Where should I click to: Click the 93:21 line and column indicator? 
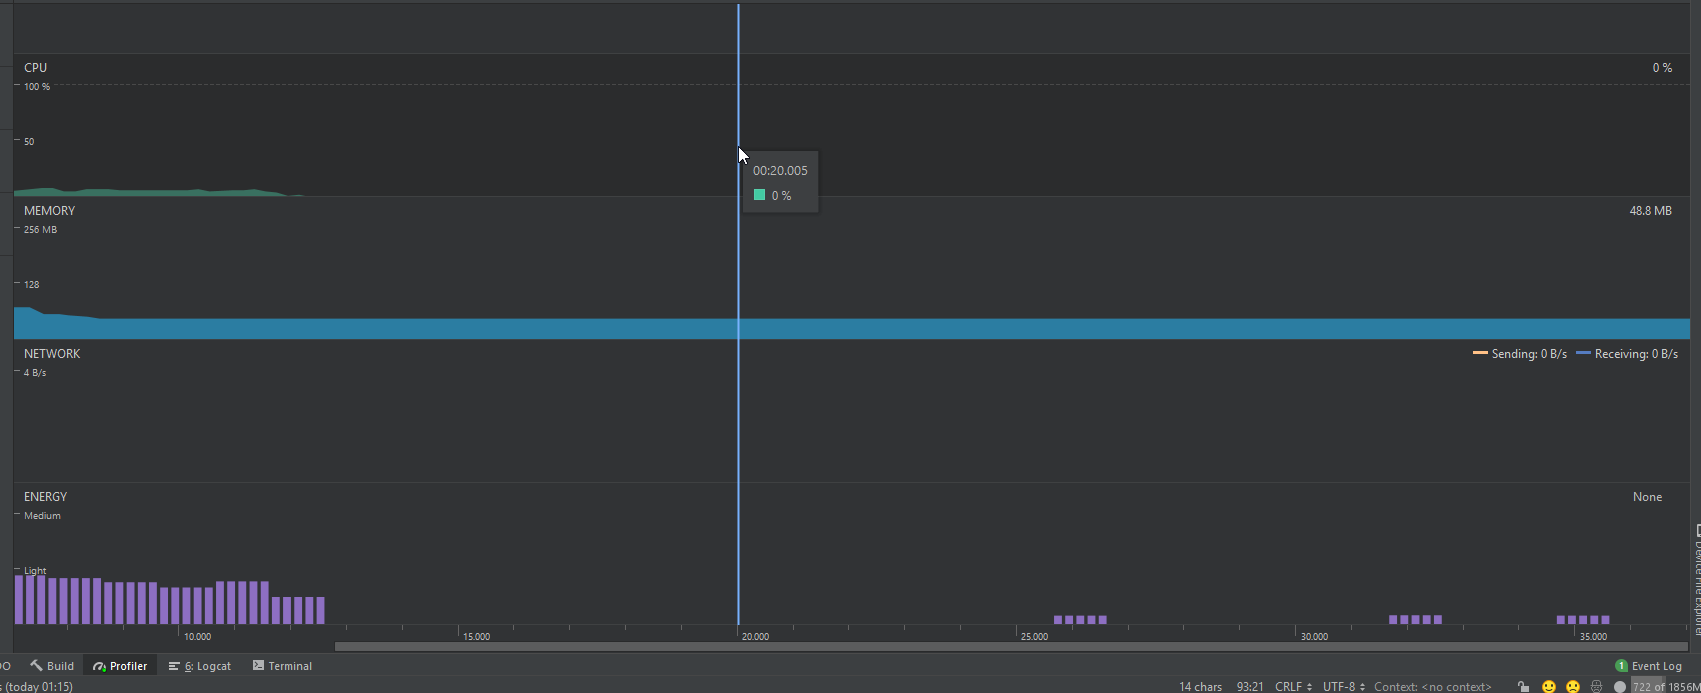(x=1250, y=687)
